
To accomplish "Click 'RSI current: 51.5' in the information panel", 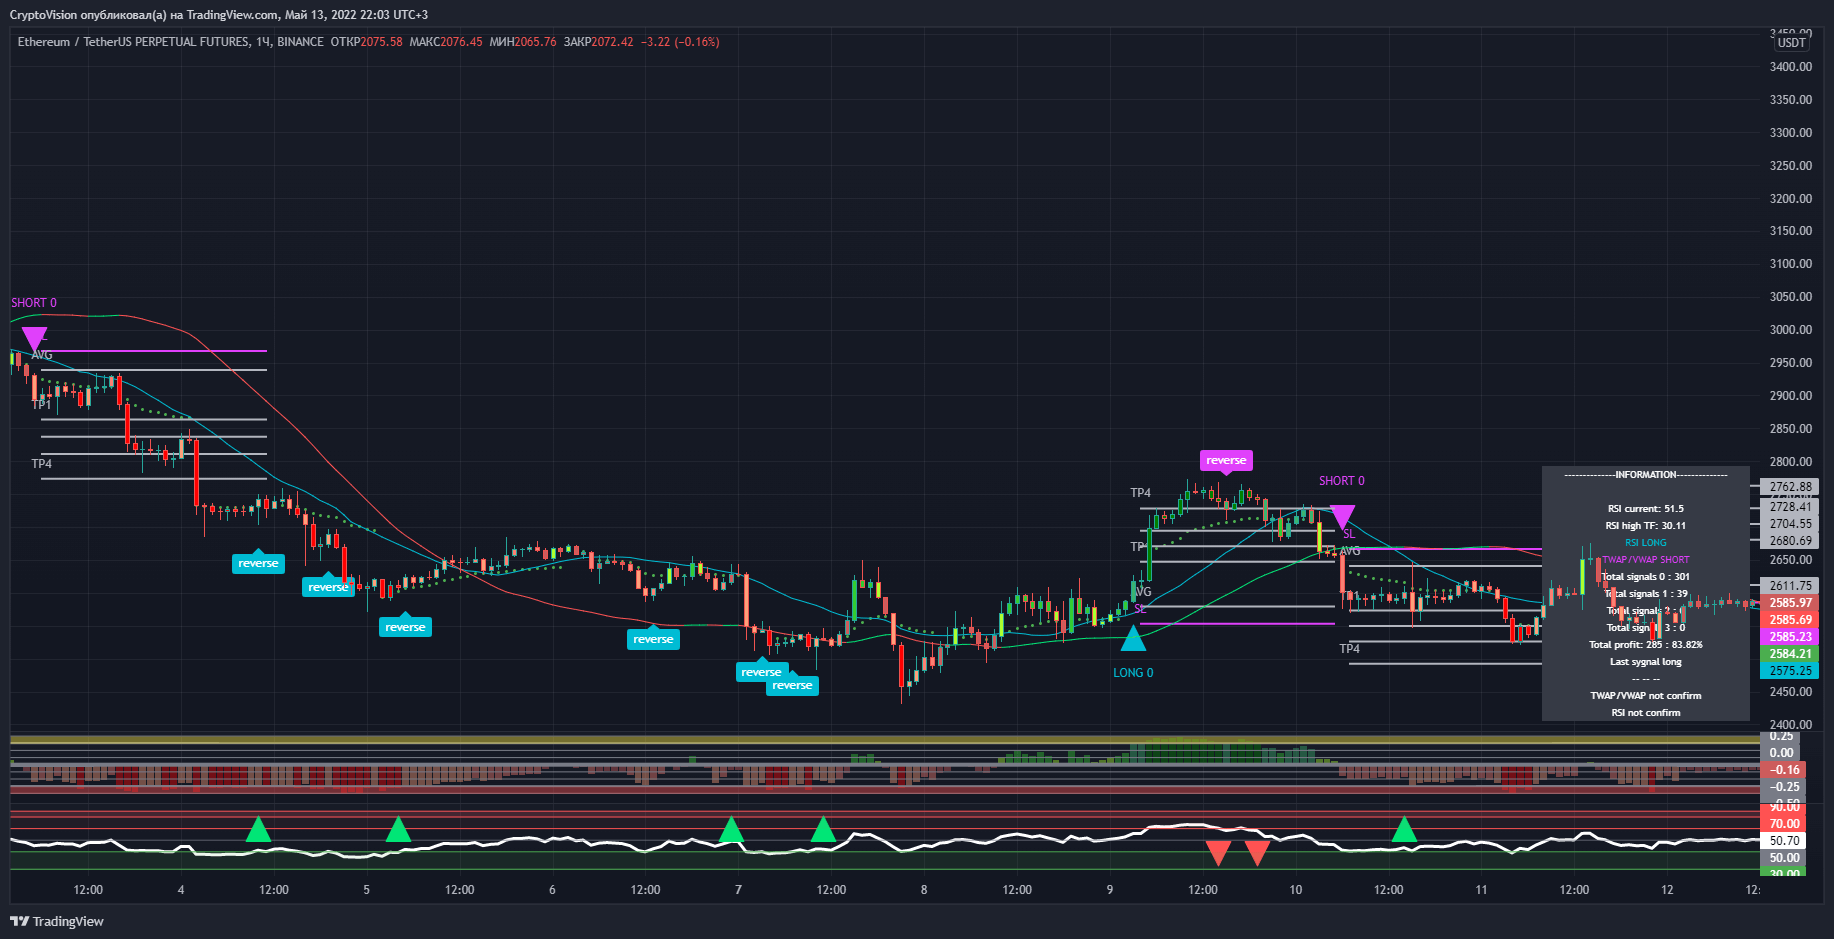I will (1645, 509).
